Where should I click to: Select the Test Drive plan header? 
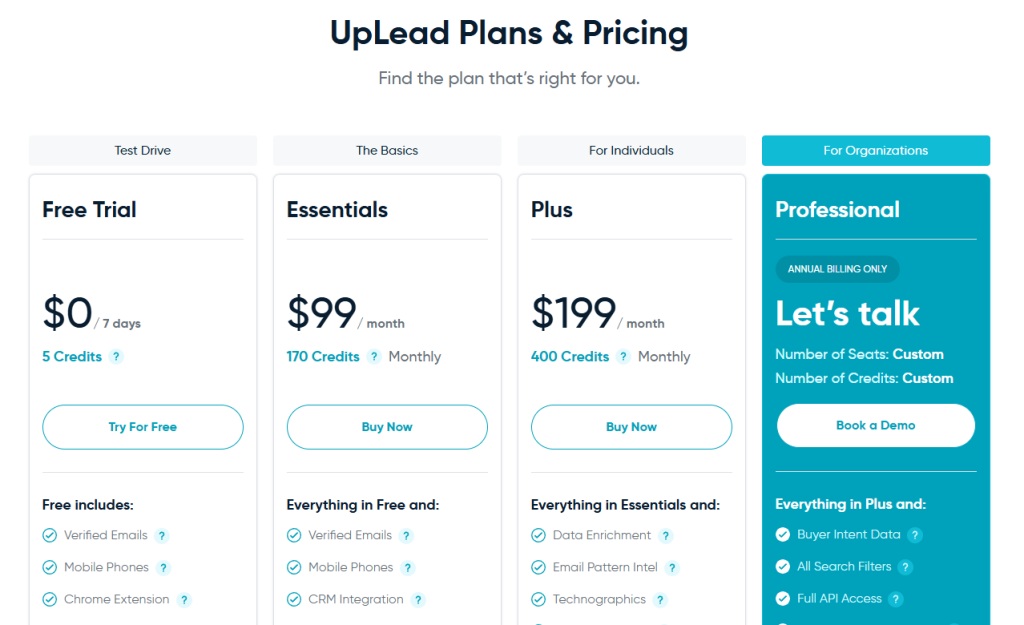pyautogui.click(x=143, y=151)
